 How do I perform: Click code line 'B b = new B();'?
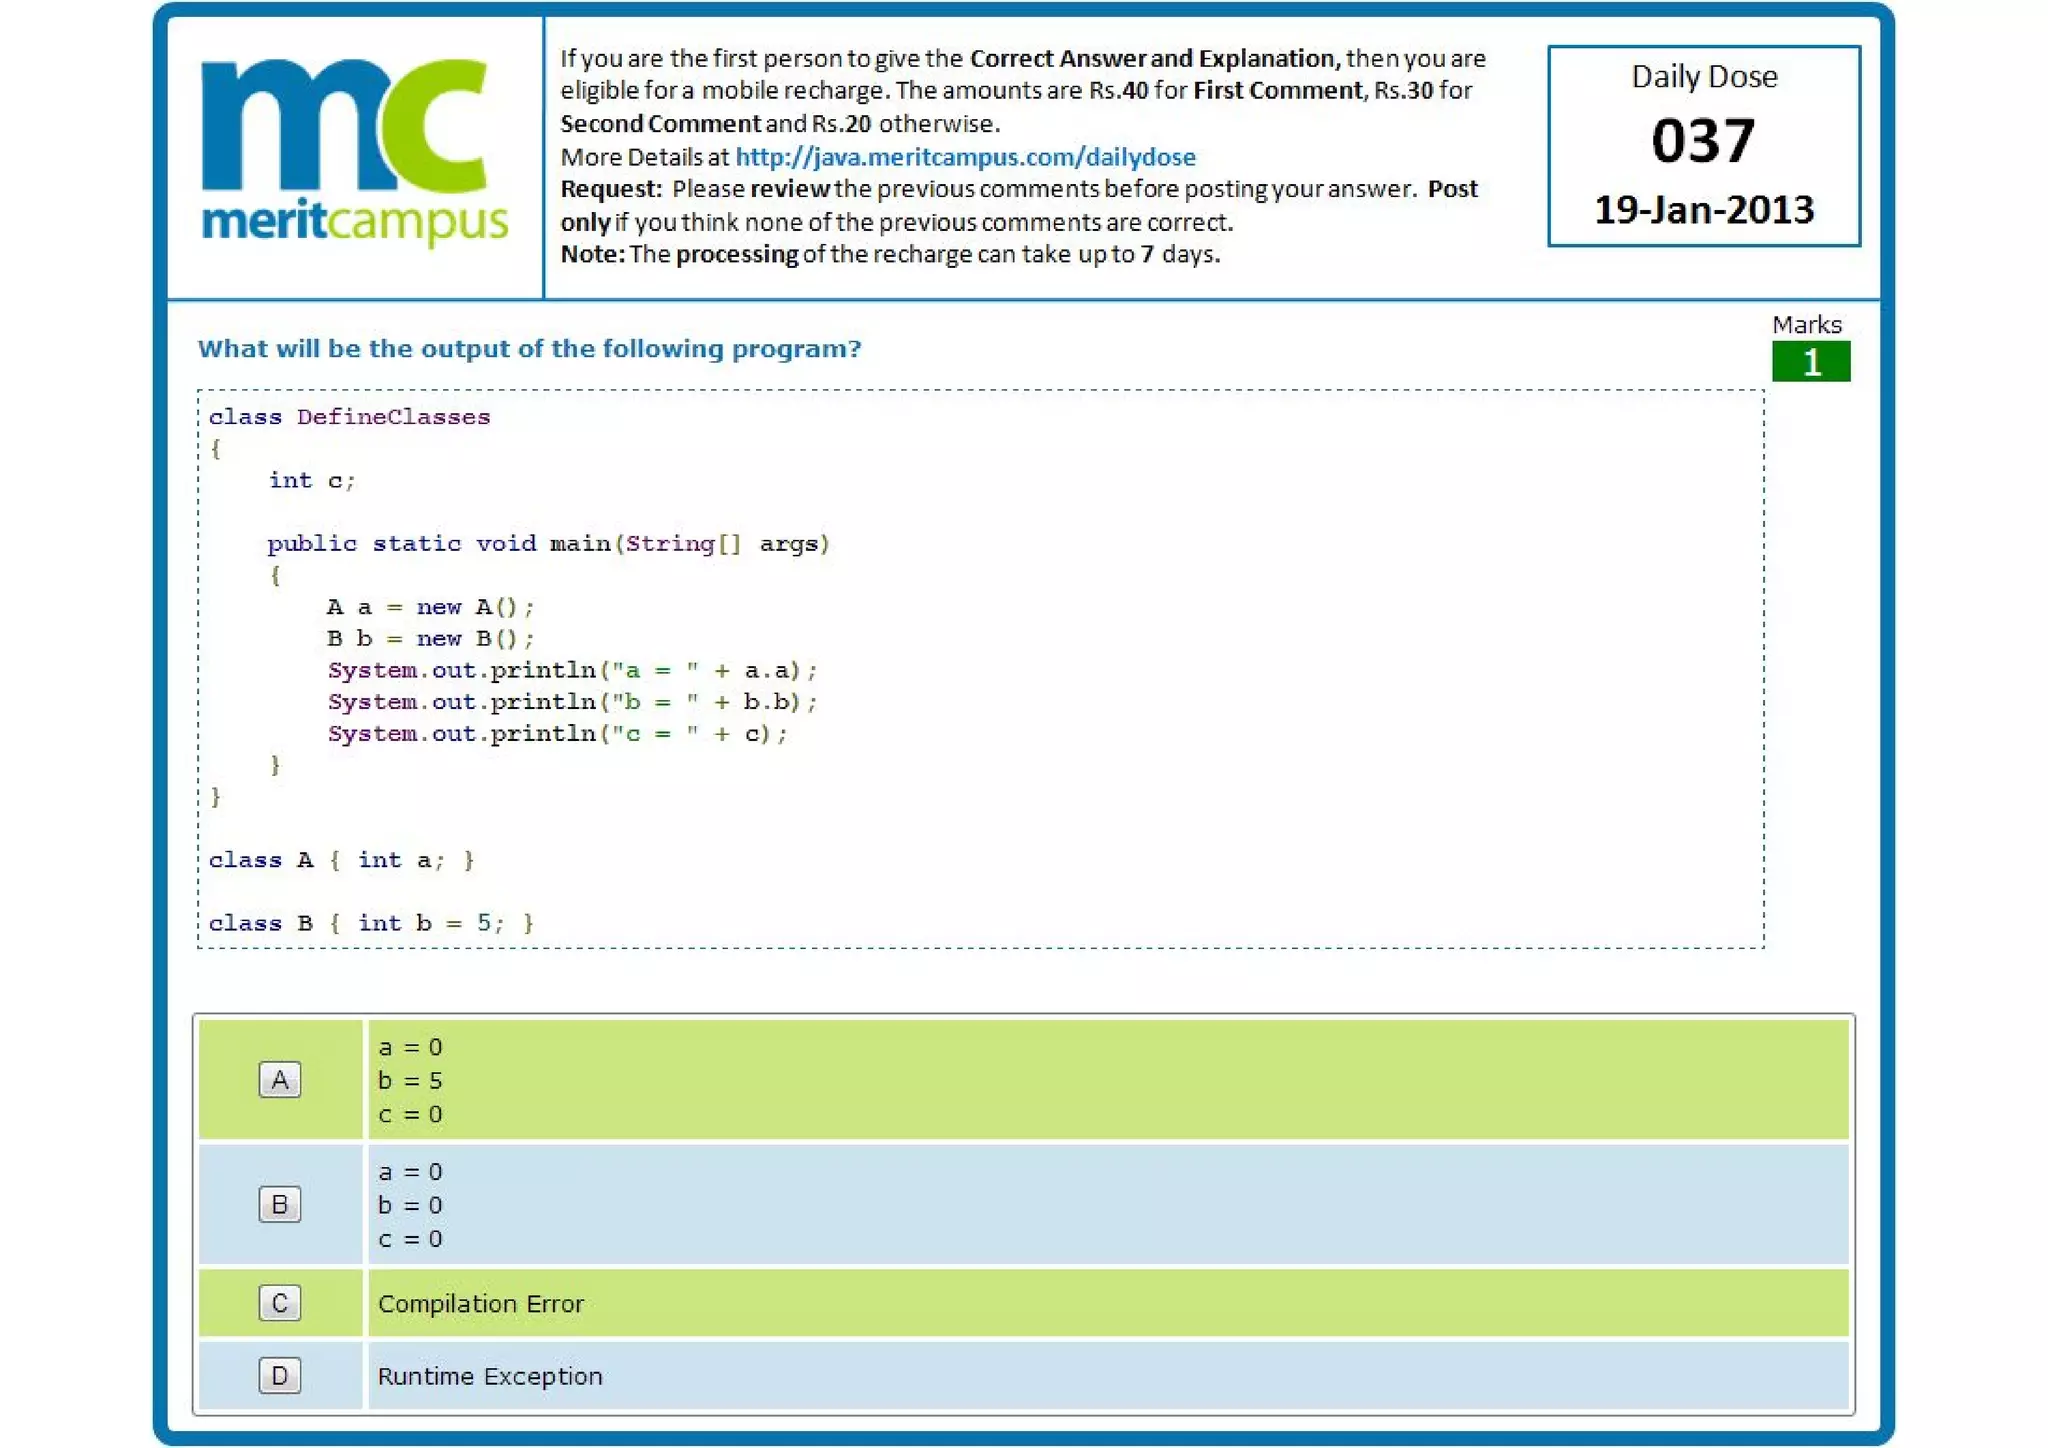(x=430, y=639)
